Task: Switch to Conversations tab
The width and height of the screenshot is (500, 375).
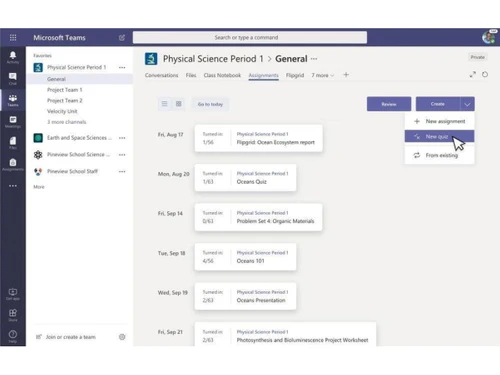Action: click(x=161, y=75)
